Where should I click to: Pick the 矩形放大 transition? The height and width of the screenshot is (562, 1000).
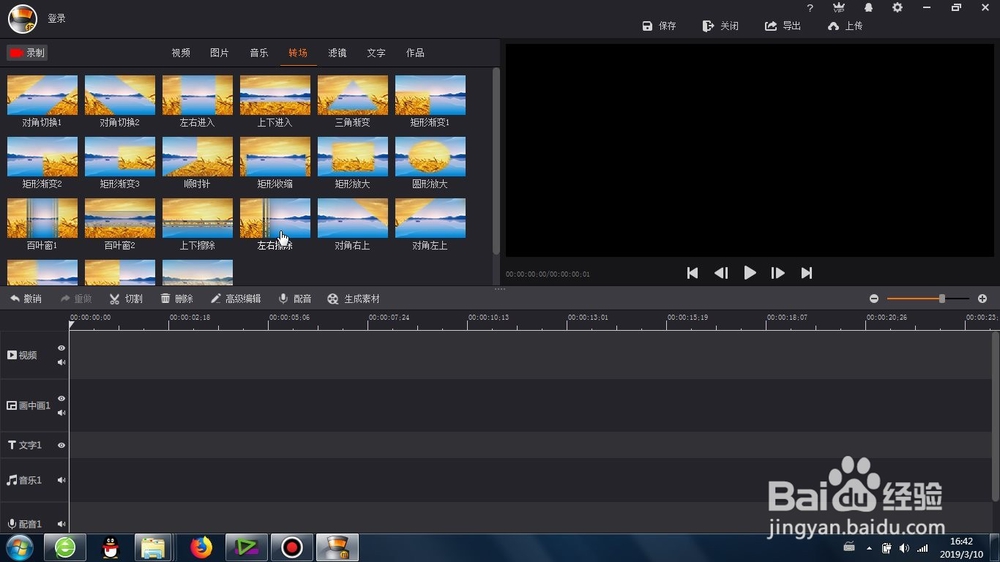coord(353,157)
